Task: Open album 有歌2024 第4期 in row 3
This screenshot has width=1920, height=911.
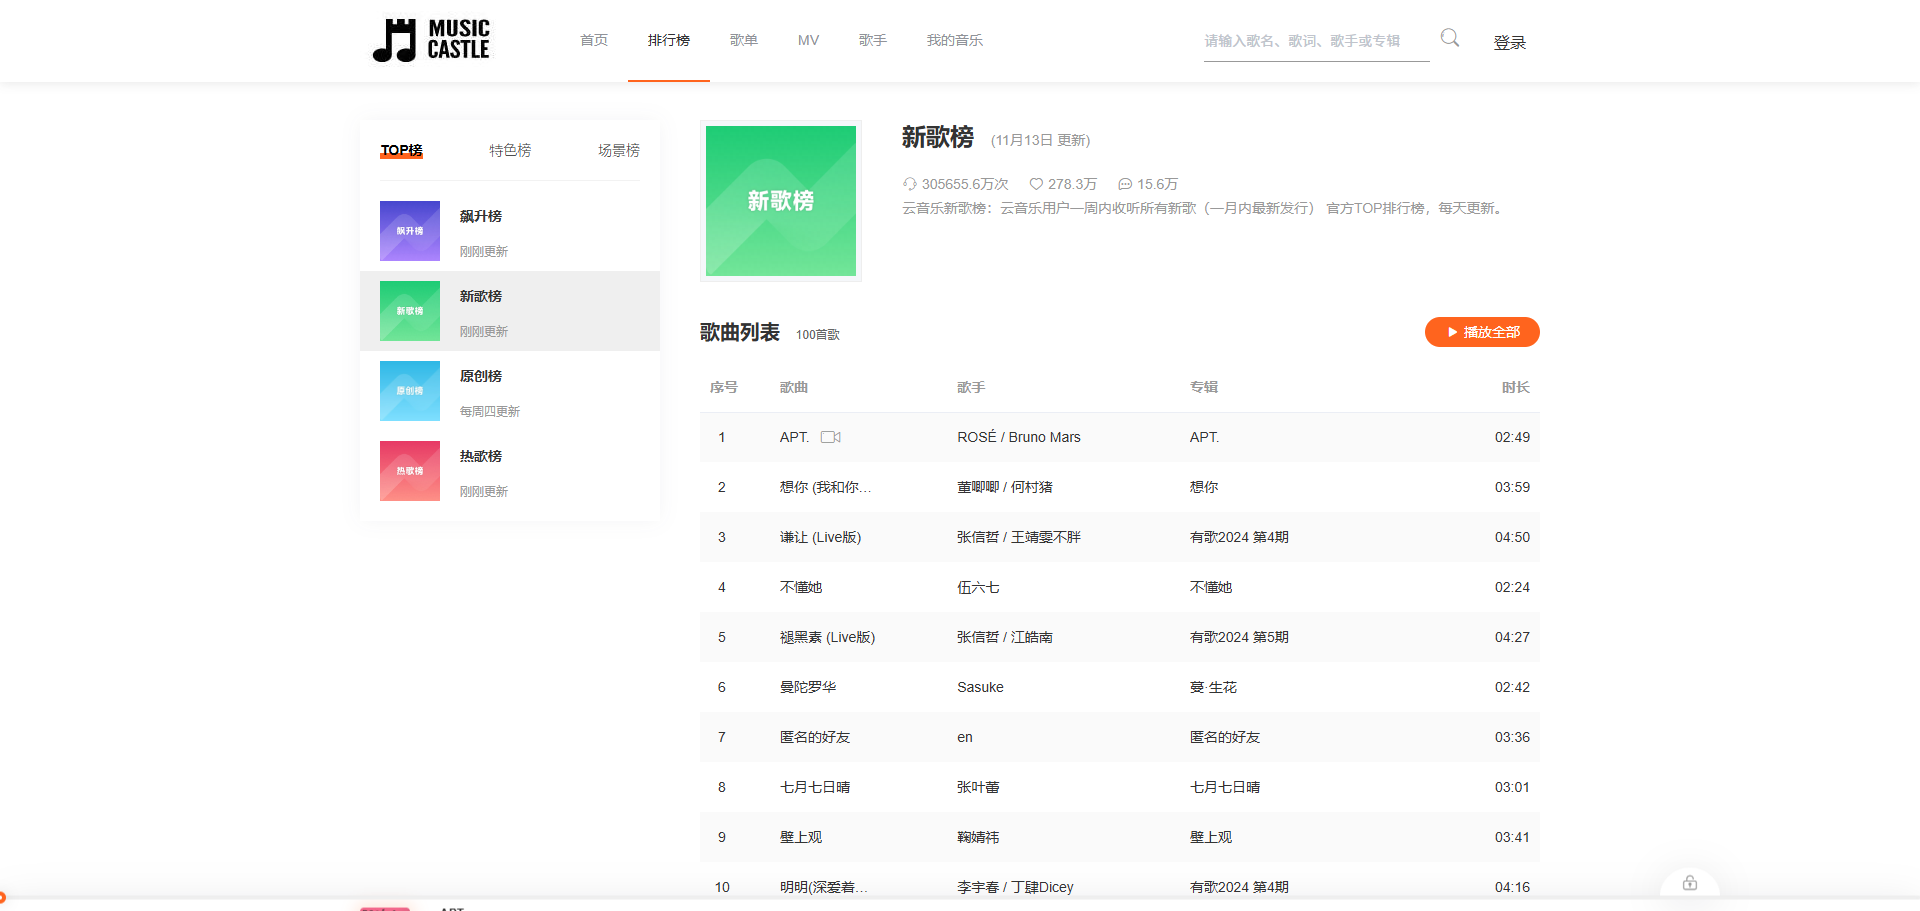Action: pos(1239,537)
